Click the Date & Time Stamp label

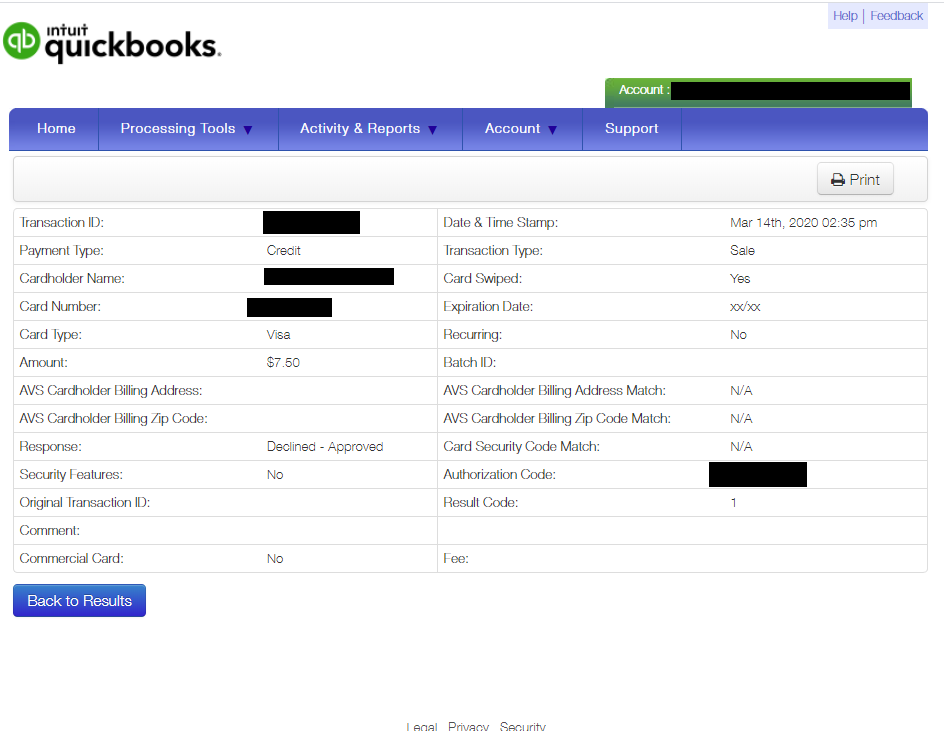point(500,223)
